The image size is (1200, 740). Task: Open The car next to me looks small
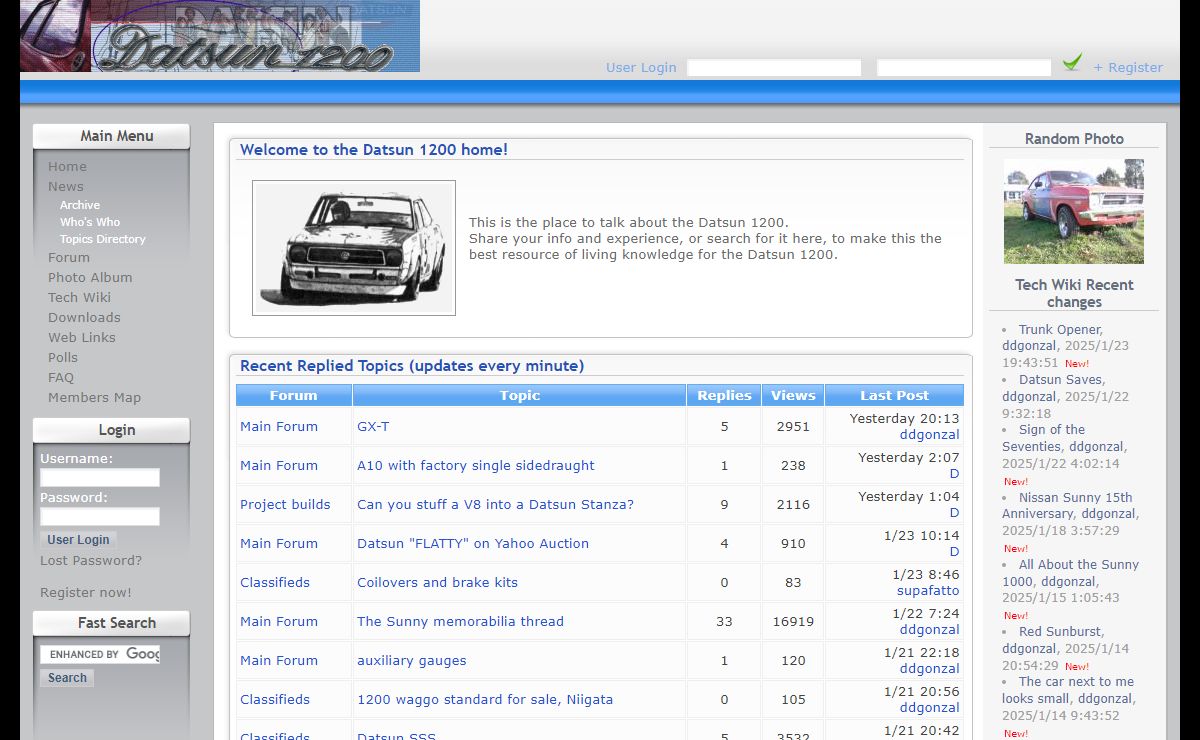pos(1068,690)
